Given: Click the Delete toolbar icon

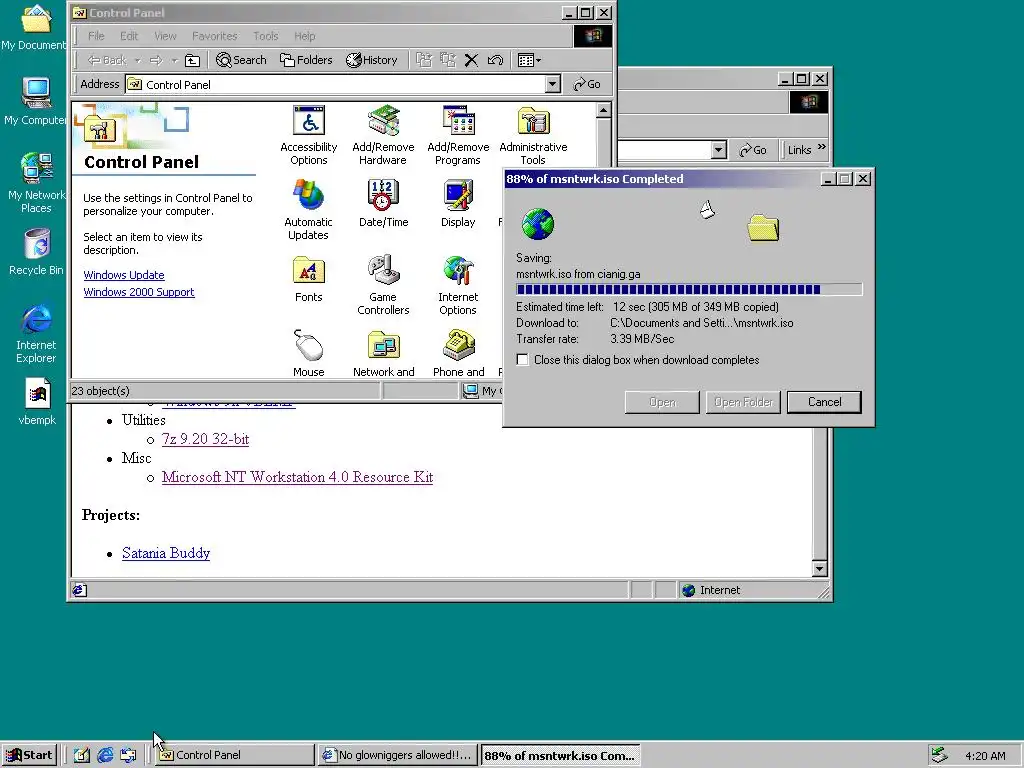Looking at the screenshot, I should coord(471,61).
